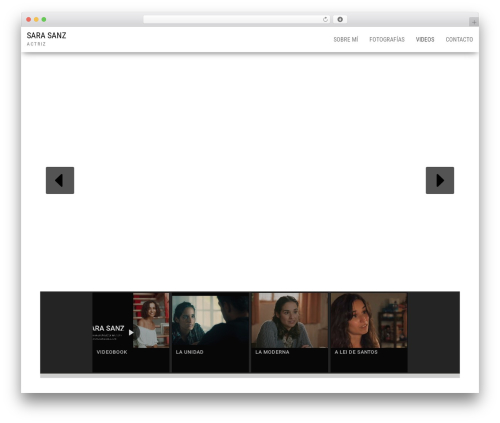Click the next slide arrow button
This screenshot has width=500, height=423.
[x=440, y=180]
